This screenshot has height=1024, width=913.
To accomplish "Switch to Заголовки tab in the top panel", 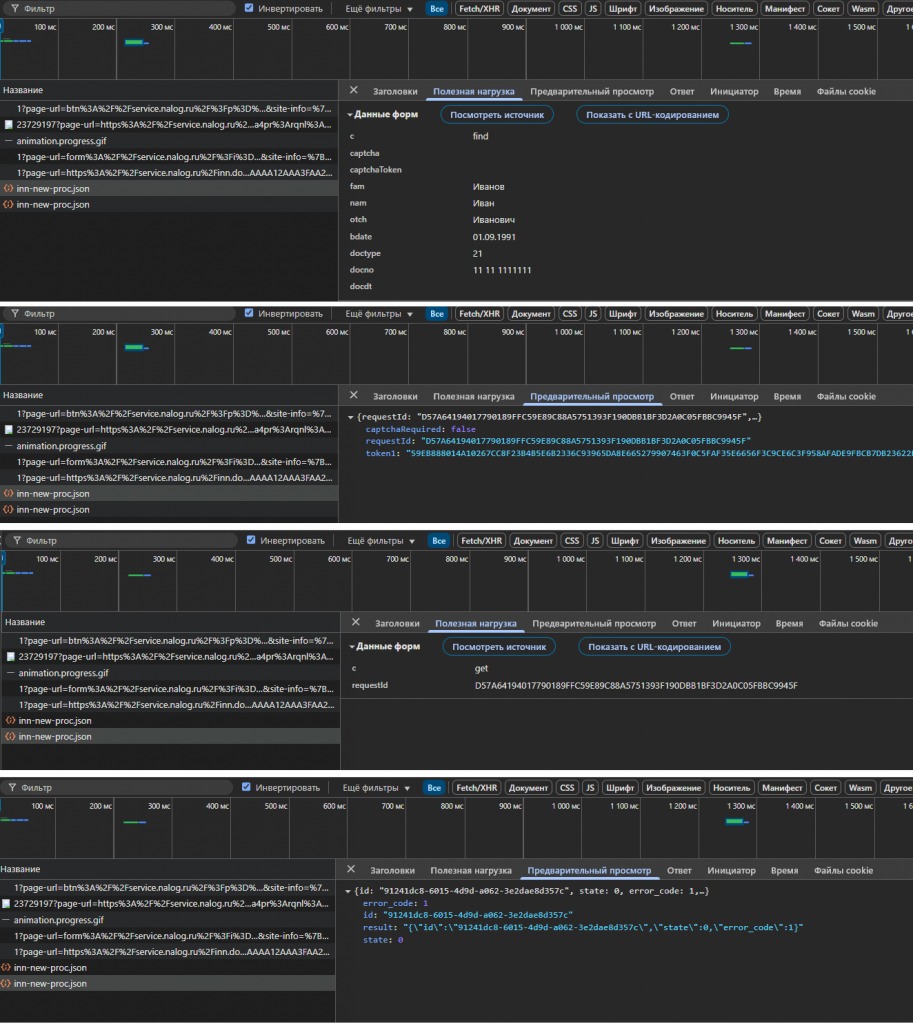I will click(395, 91).
